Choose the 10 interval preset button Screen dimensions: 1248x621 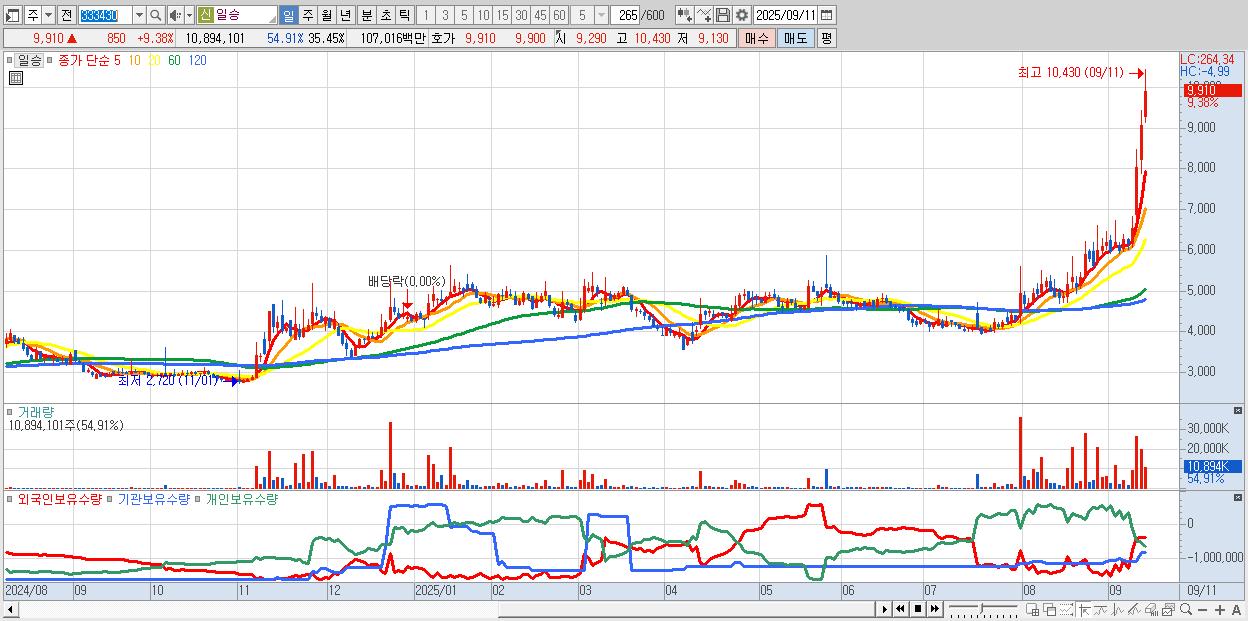tap(483, 15)
